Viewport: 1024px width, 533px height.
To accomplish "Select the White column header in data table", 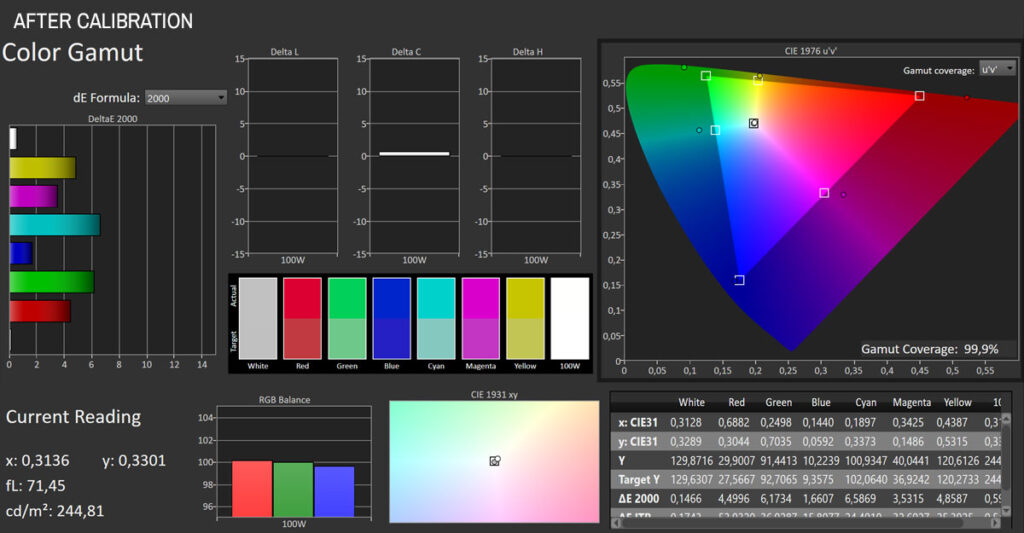I will pos(691,402).
